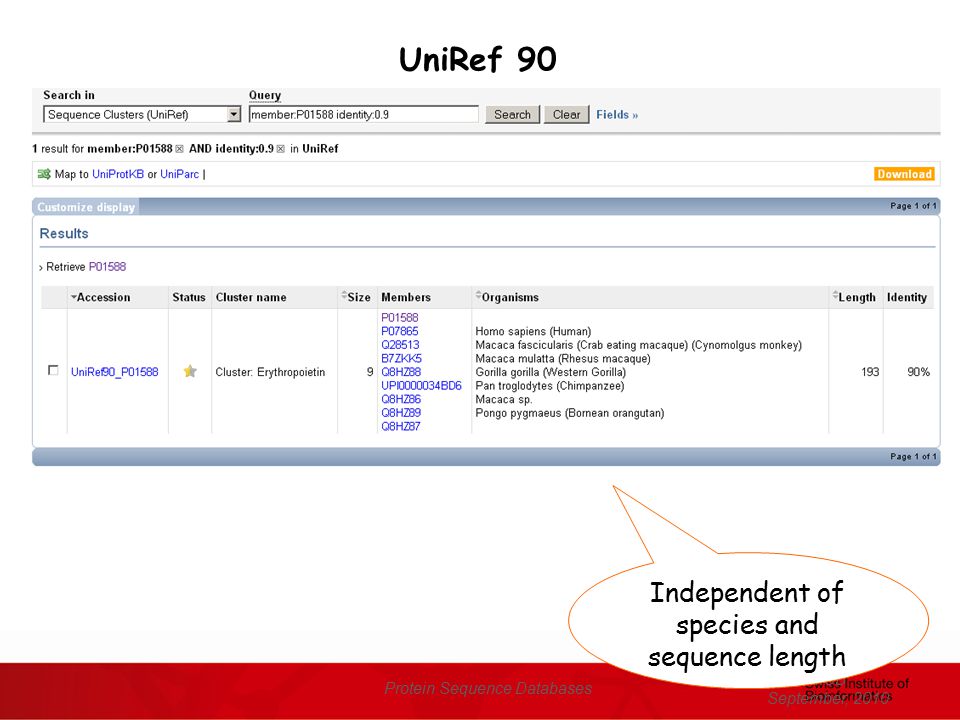The height and width of the screenshot is (720, 960).
Task: Open member Q28513
Action: (400, 345)
